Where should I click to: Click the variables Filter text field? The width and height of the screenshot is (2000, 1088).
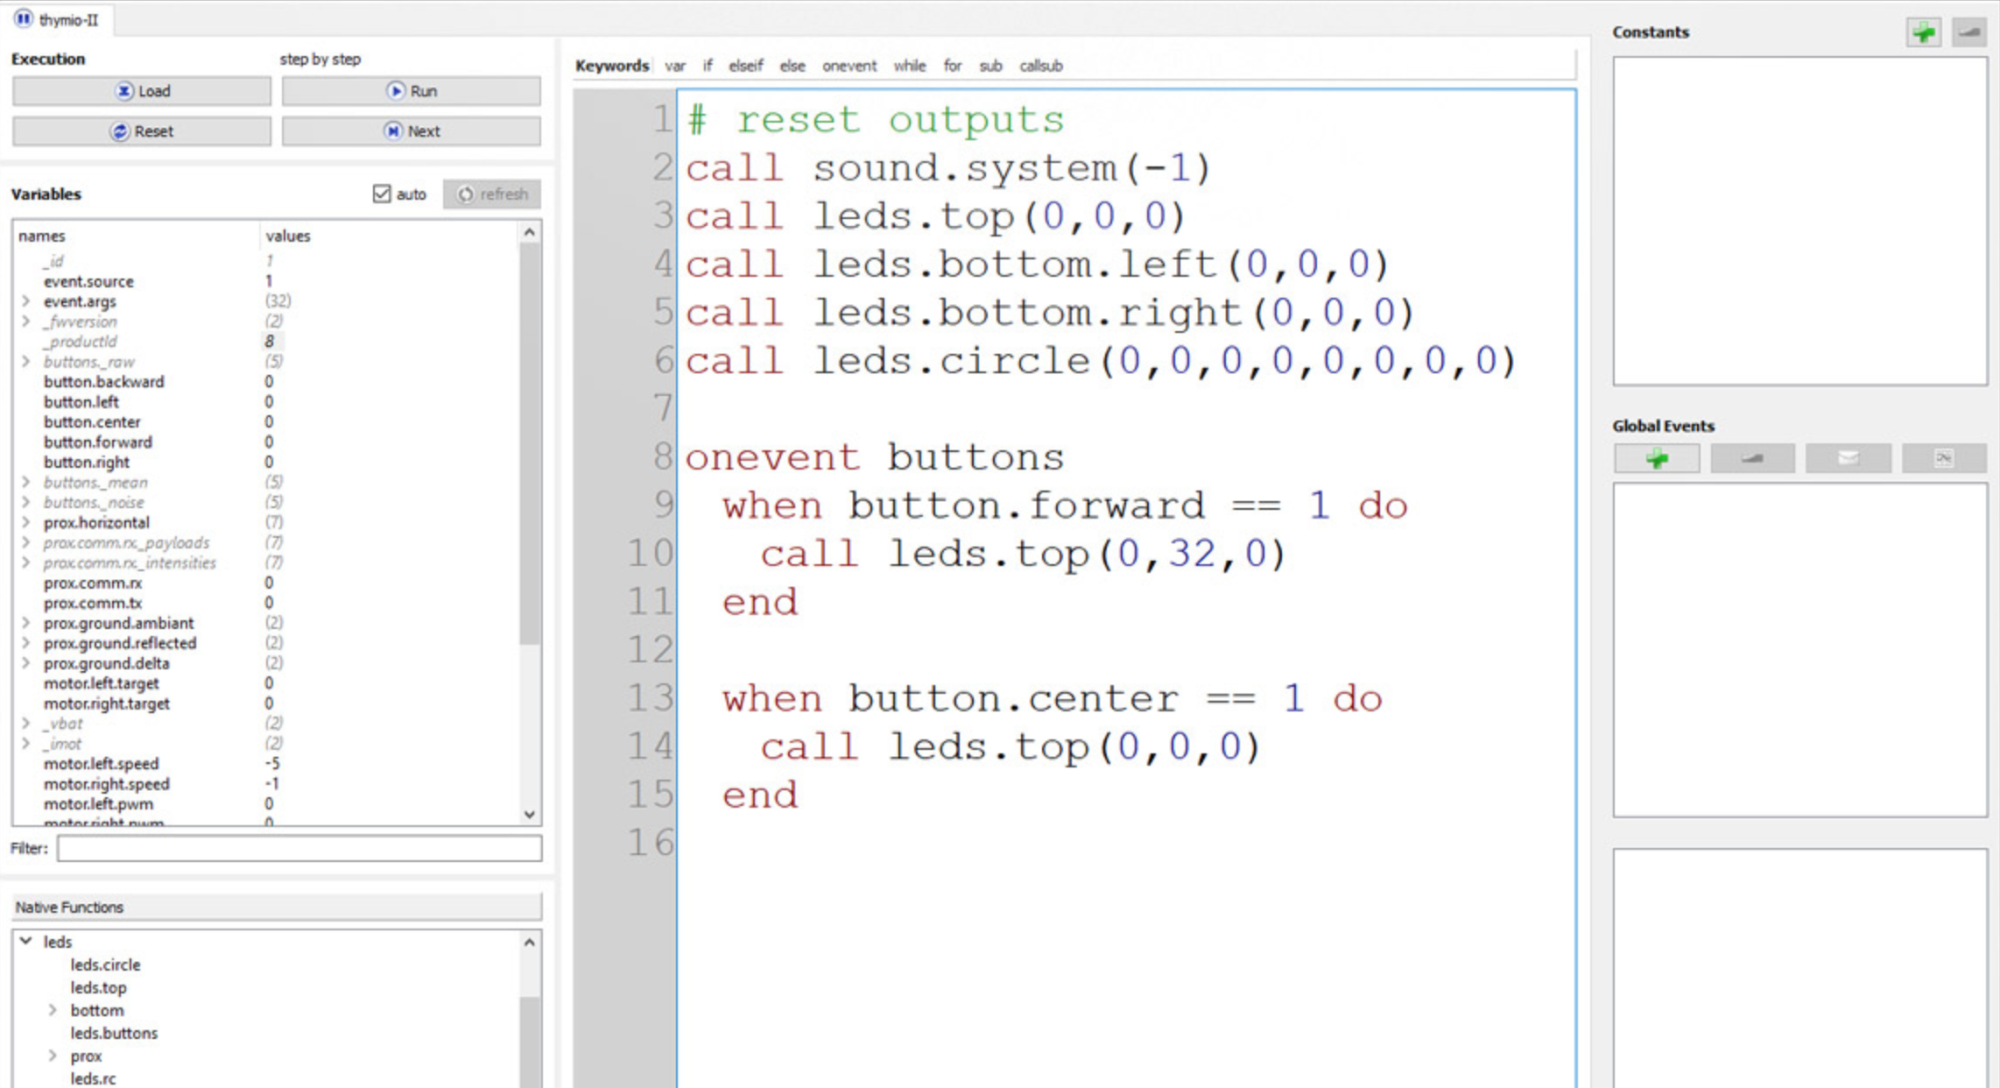coord(299,848)
